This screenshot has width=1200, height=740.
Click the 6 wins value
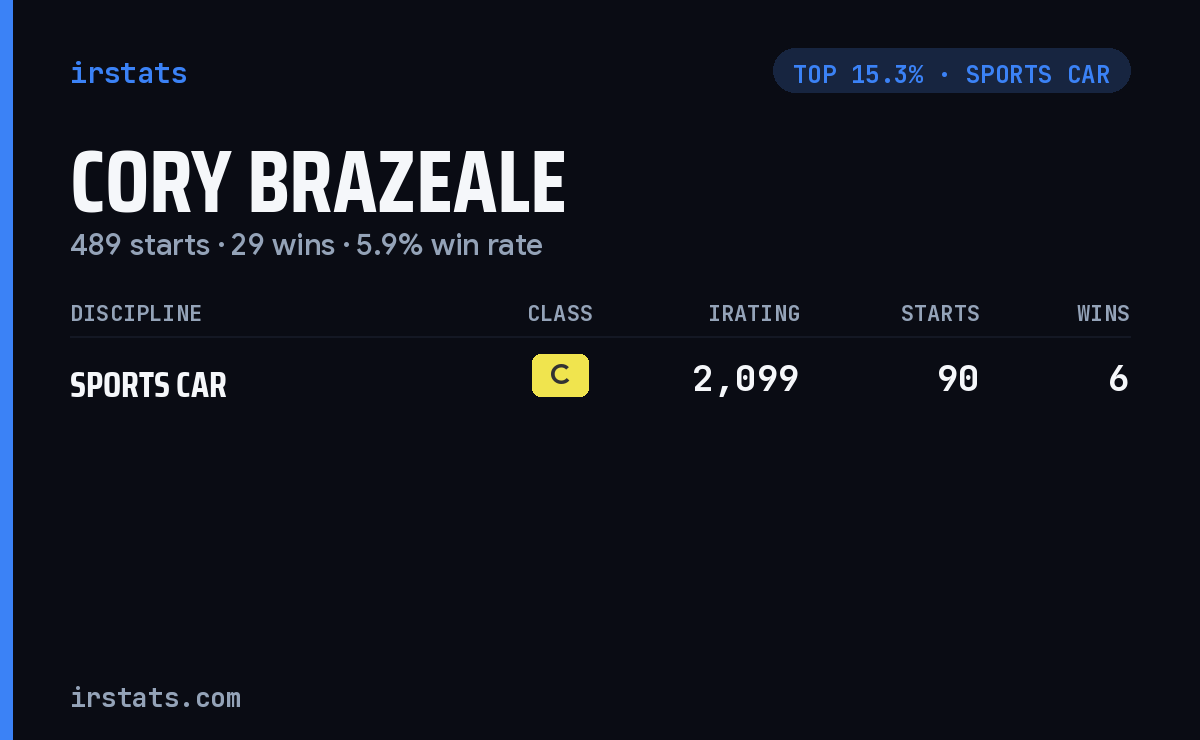pyautogui.click(x=1119, y=379)
